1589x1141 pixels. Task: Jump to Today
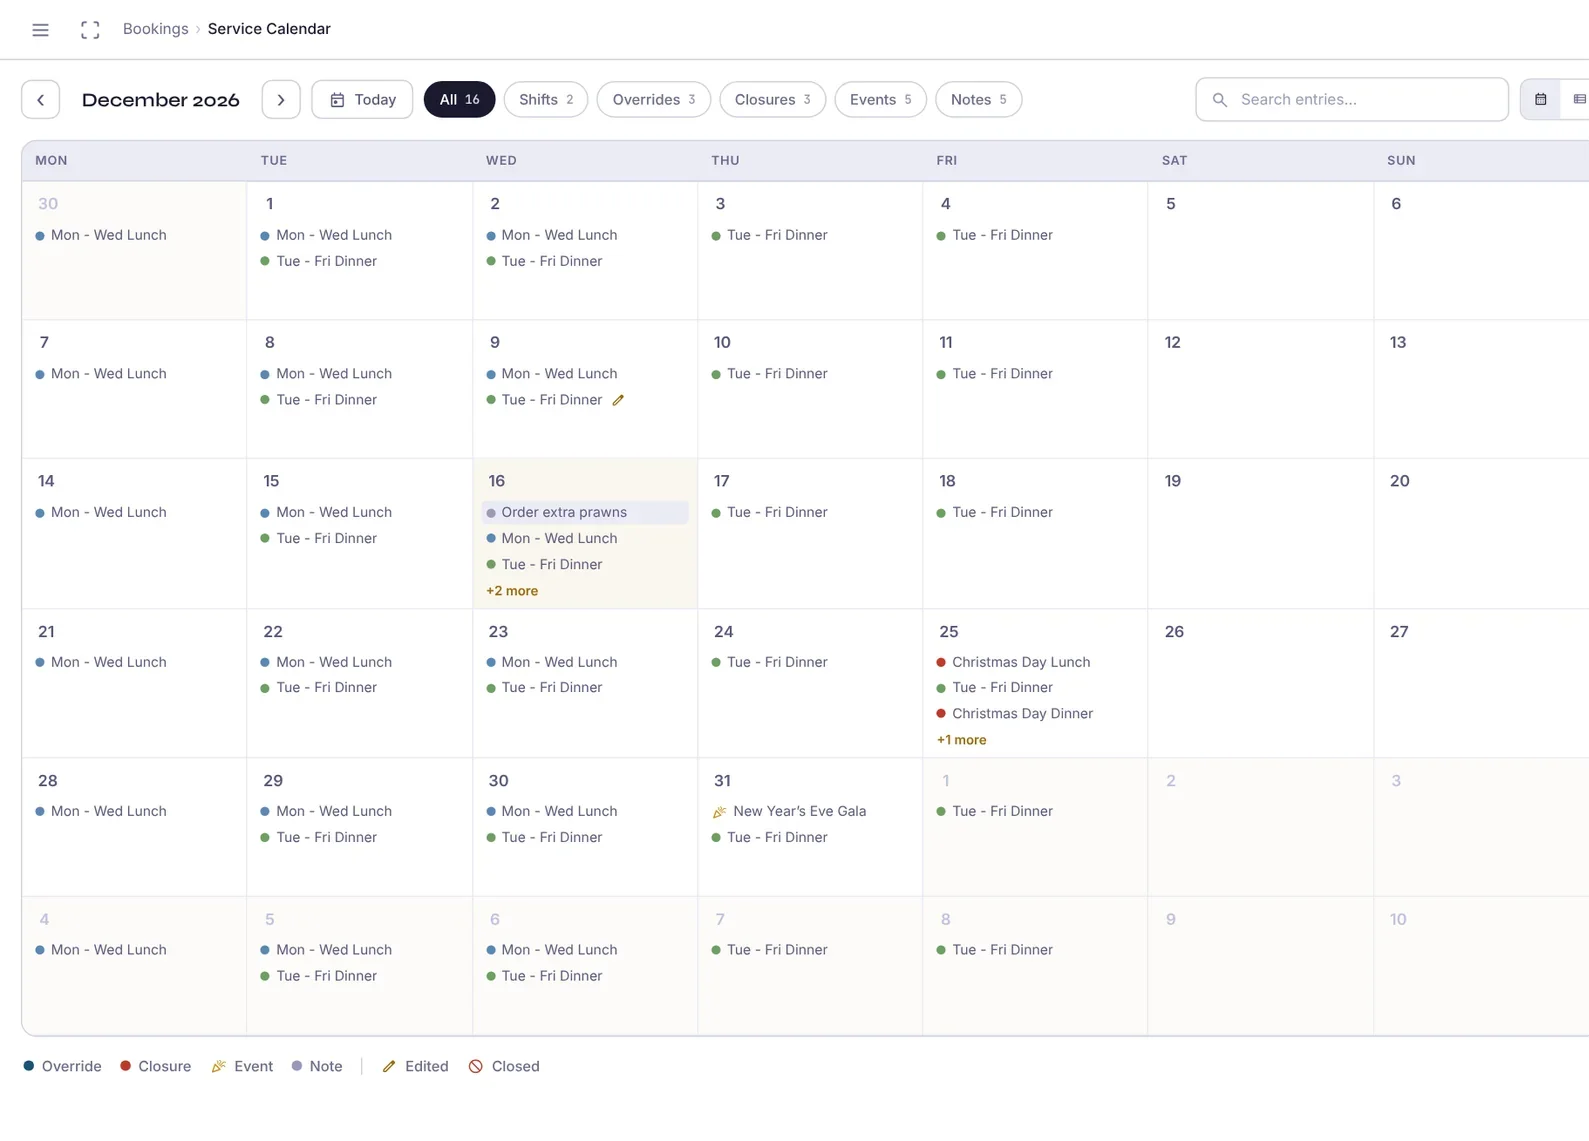click(x=362, y=100)
